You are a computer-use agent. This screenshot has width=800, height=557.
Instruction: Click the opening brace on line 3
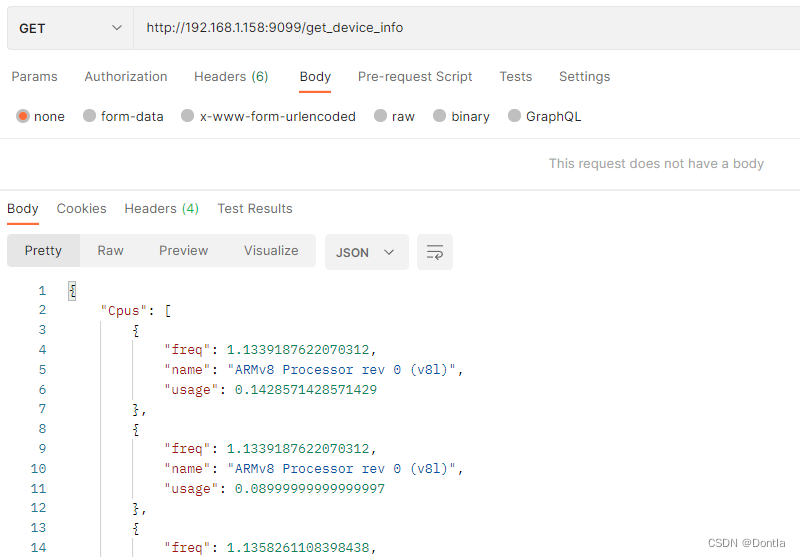point(136,331)
